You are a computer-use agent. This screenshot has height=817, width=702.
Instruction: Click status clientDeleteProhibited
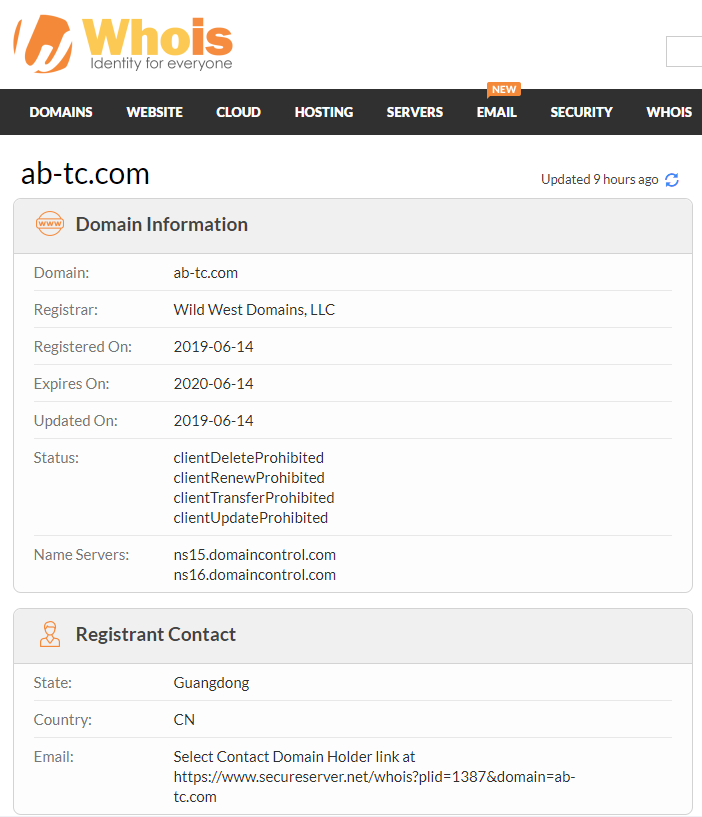[x=249, y=458]
